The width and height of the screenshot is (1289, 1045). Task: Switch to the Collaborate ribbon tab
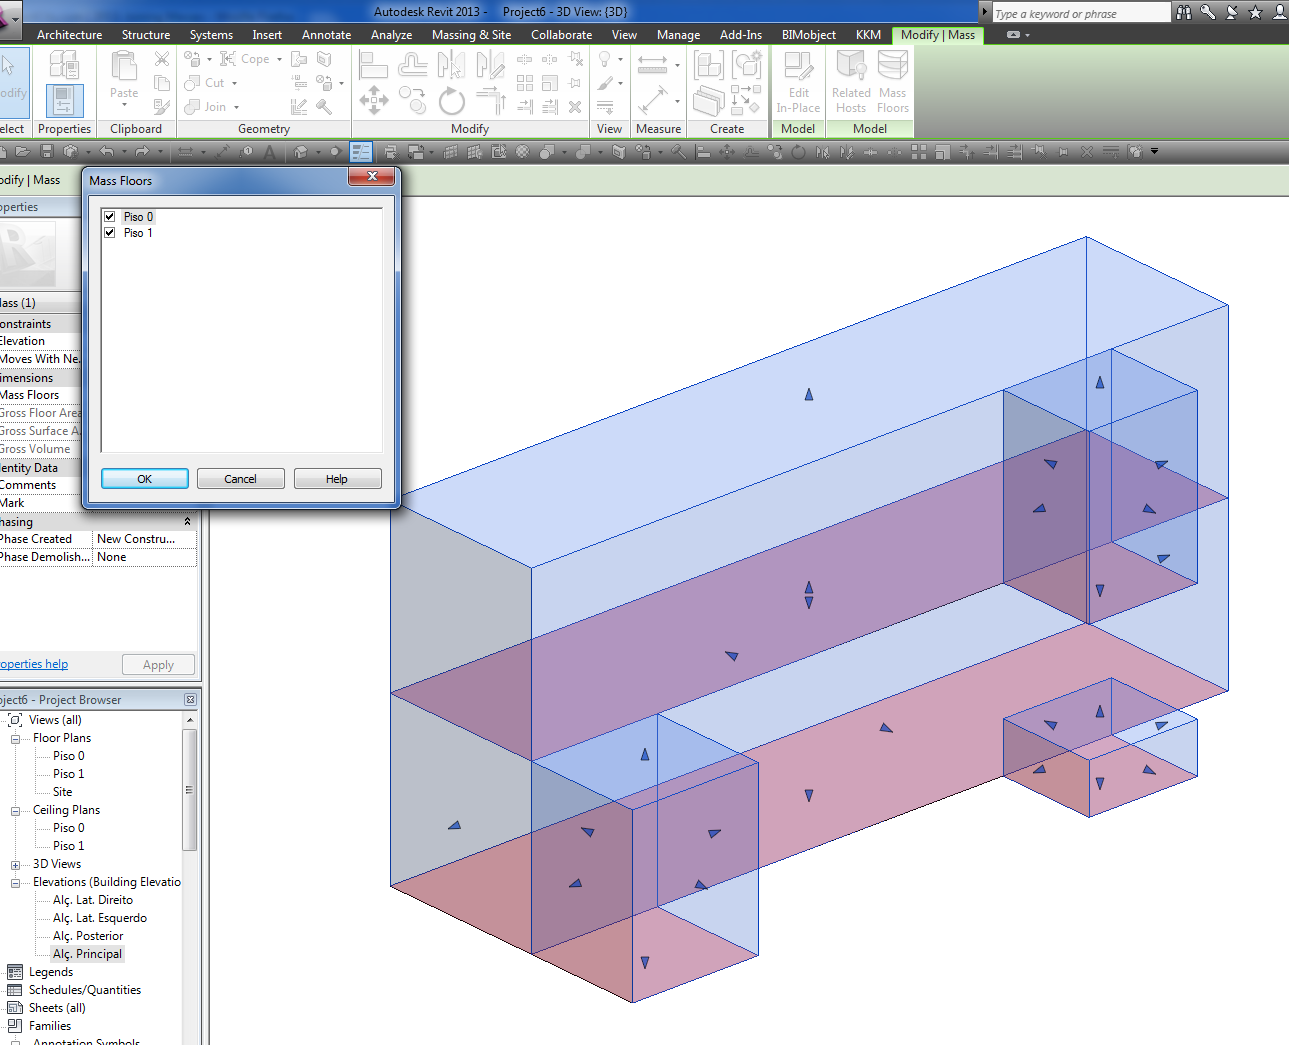562,35
